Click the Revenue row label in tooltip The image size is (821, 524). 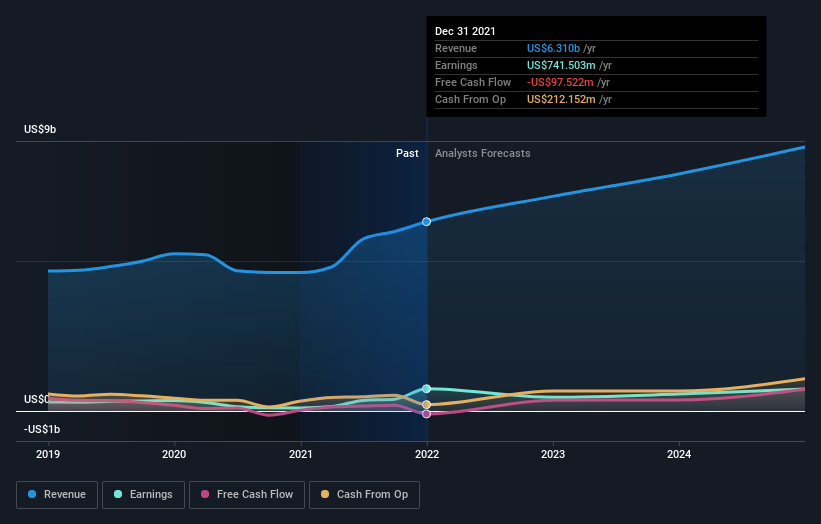(x=456, y=49)
